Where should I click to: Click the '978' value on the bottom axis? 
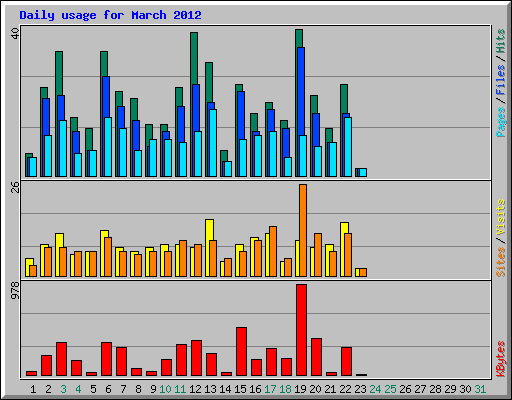tap(15, 290)
